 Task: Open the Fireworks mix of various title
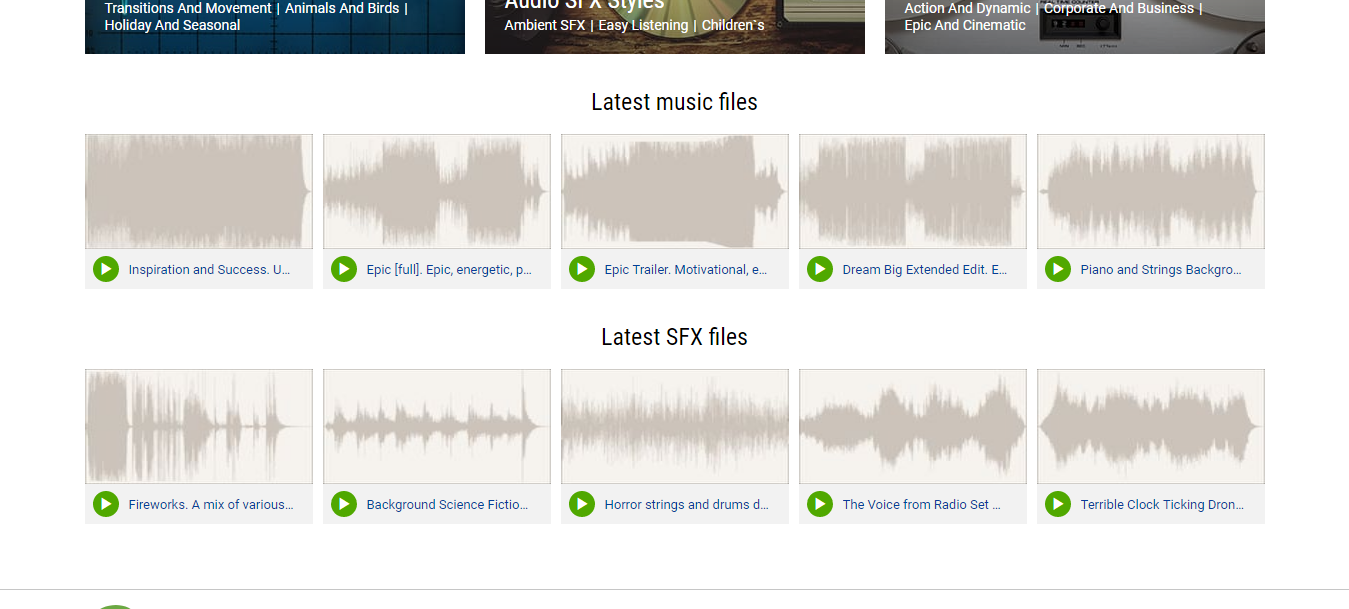211,505
